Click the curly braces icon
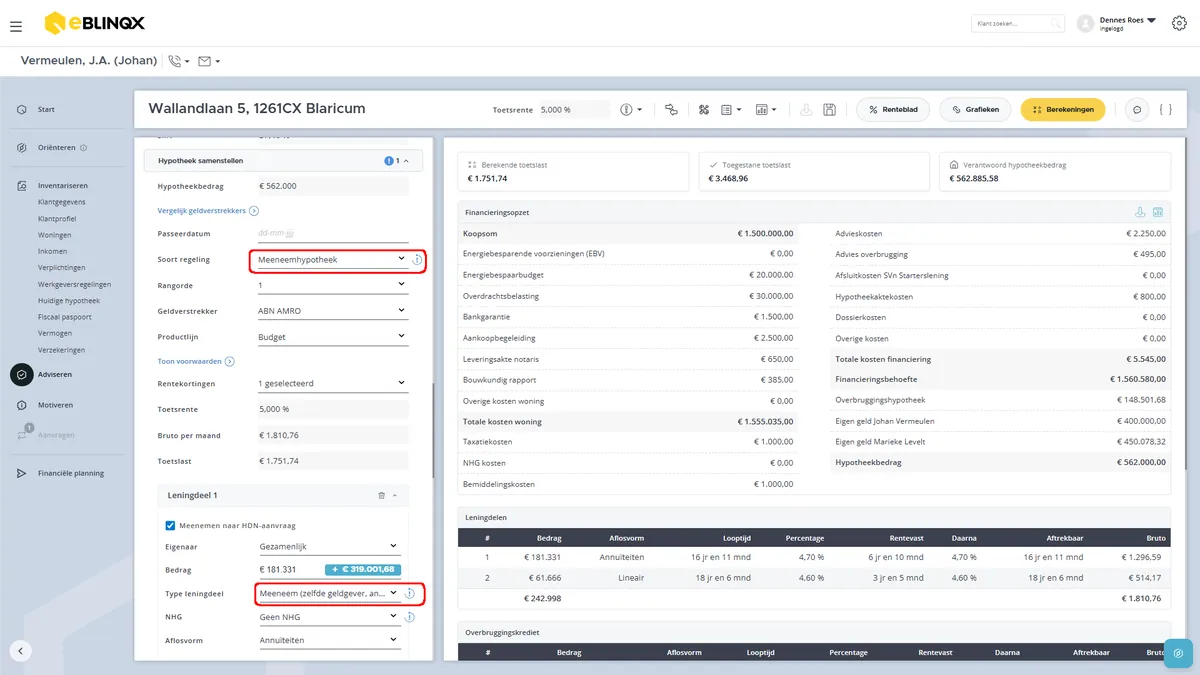The image size is (1200, 675). [x=1166, y=109]
